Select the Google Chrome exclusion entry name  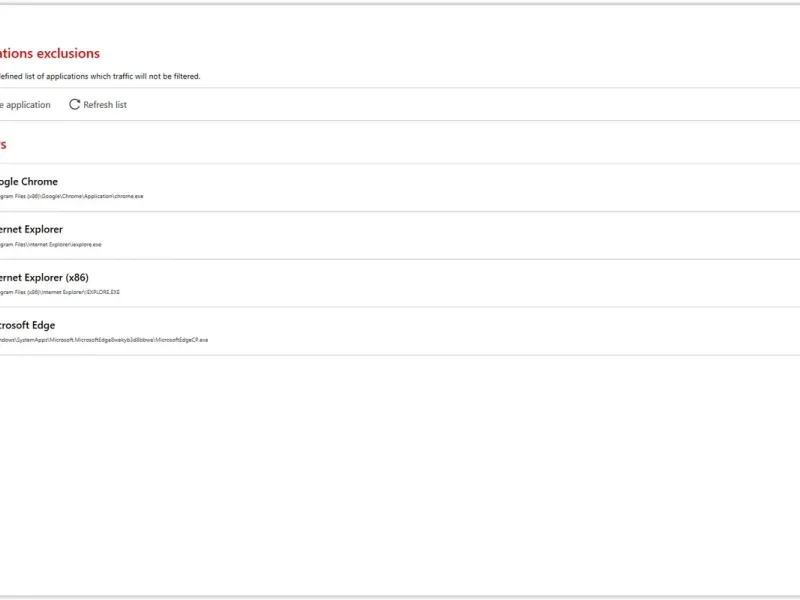(29, 182)
